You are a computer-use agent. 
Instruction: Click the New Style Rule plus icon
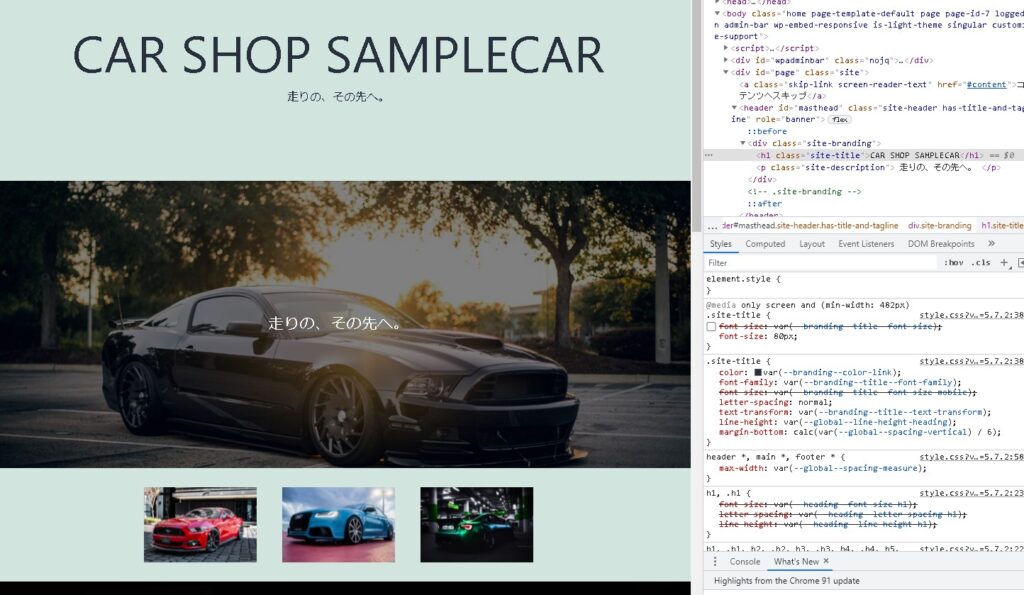click(1004, 263)
